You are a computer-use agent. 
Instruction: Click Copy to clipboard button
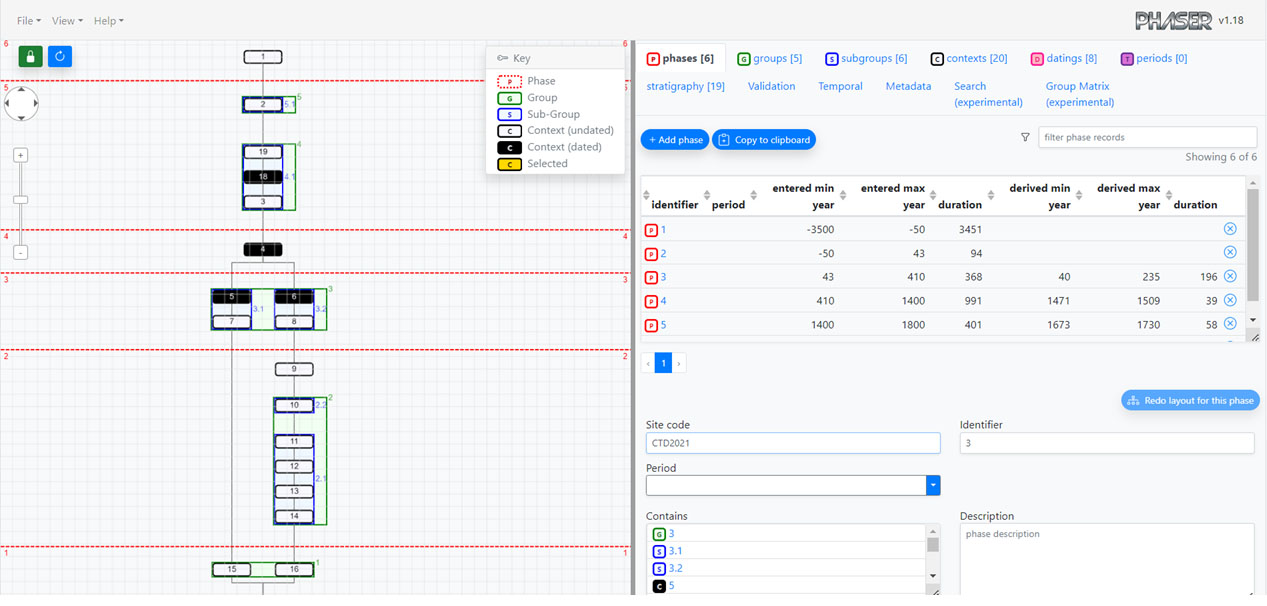point(764,140)
